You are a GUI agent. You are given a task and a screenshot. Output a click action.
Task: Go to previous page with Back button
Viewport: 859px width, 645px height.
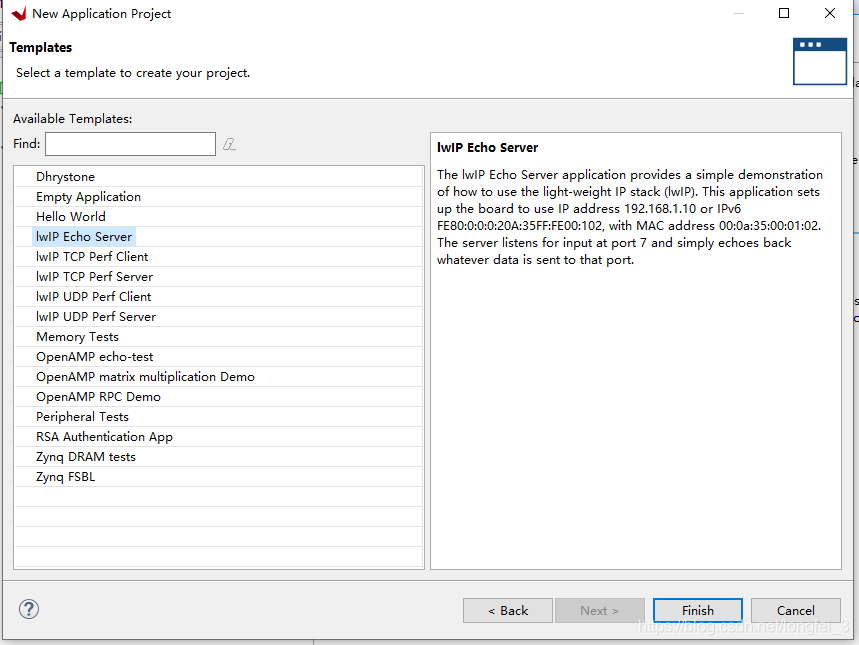[x=508, y=610]
